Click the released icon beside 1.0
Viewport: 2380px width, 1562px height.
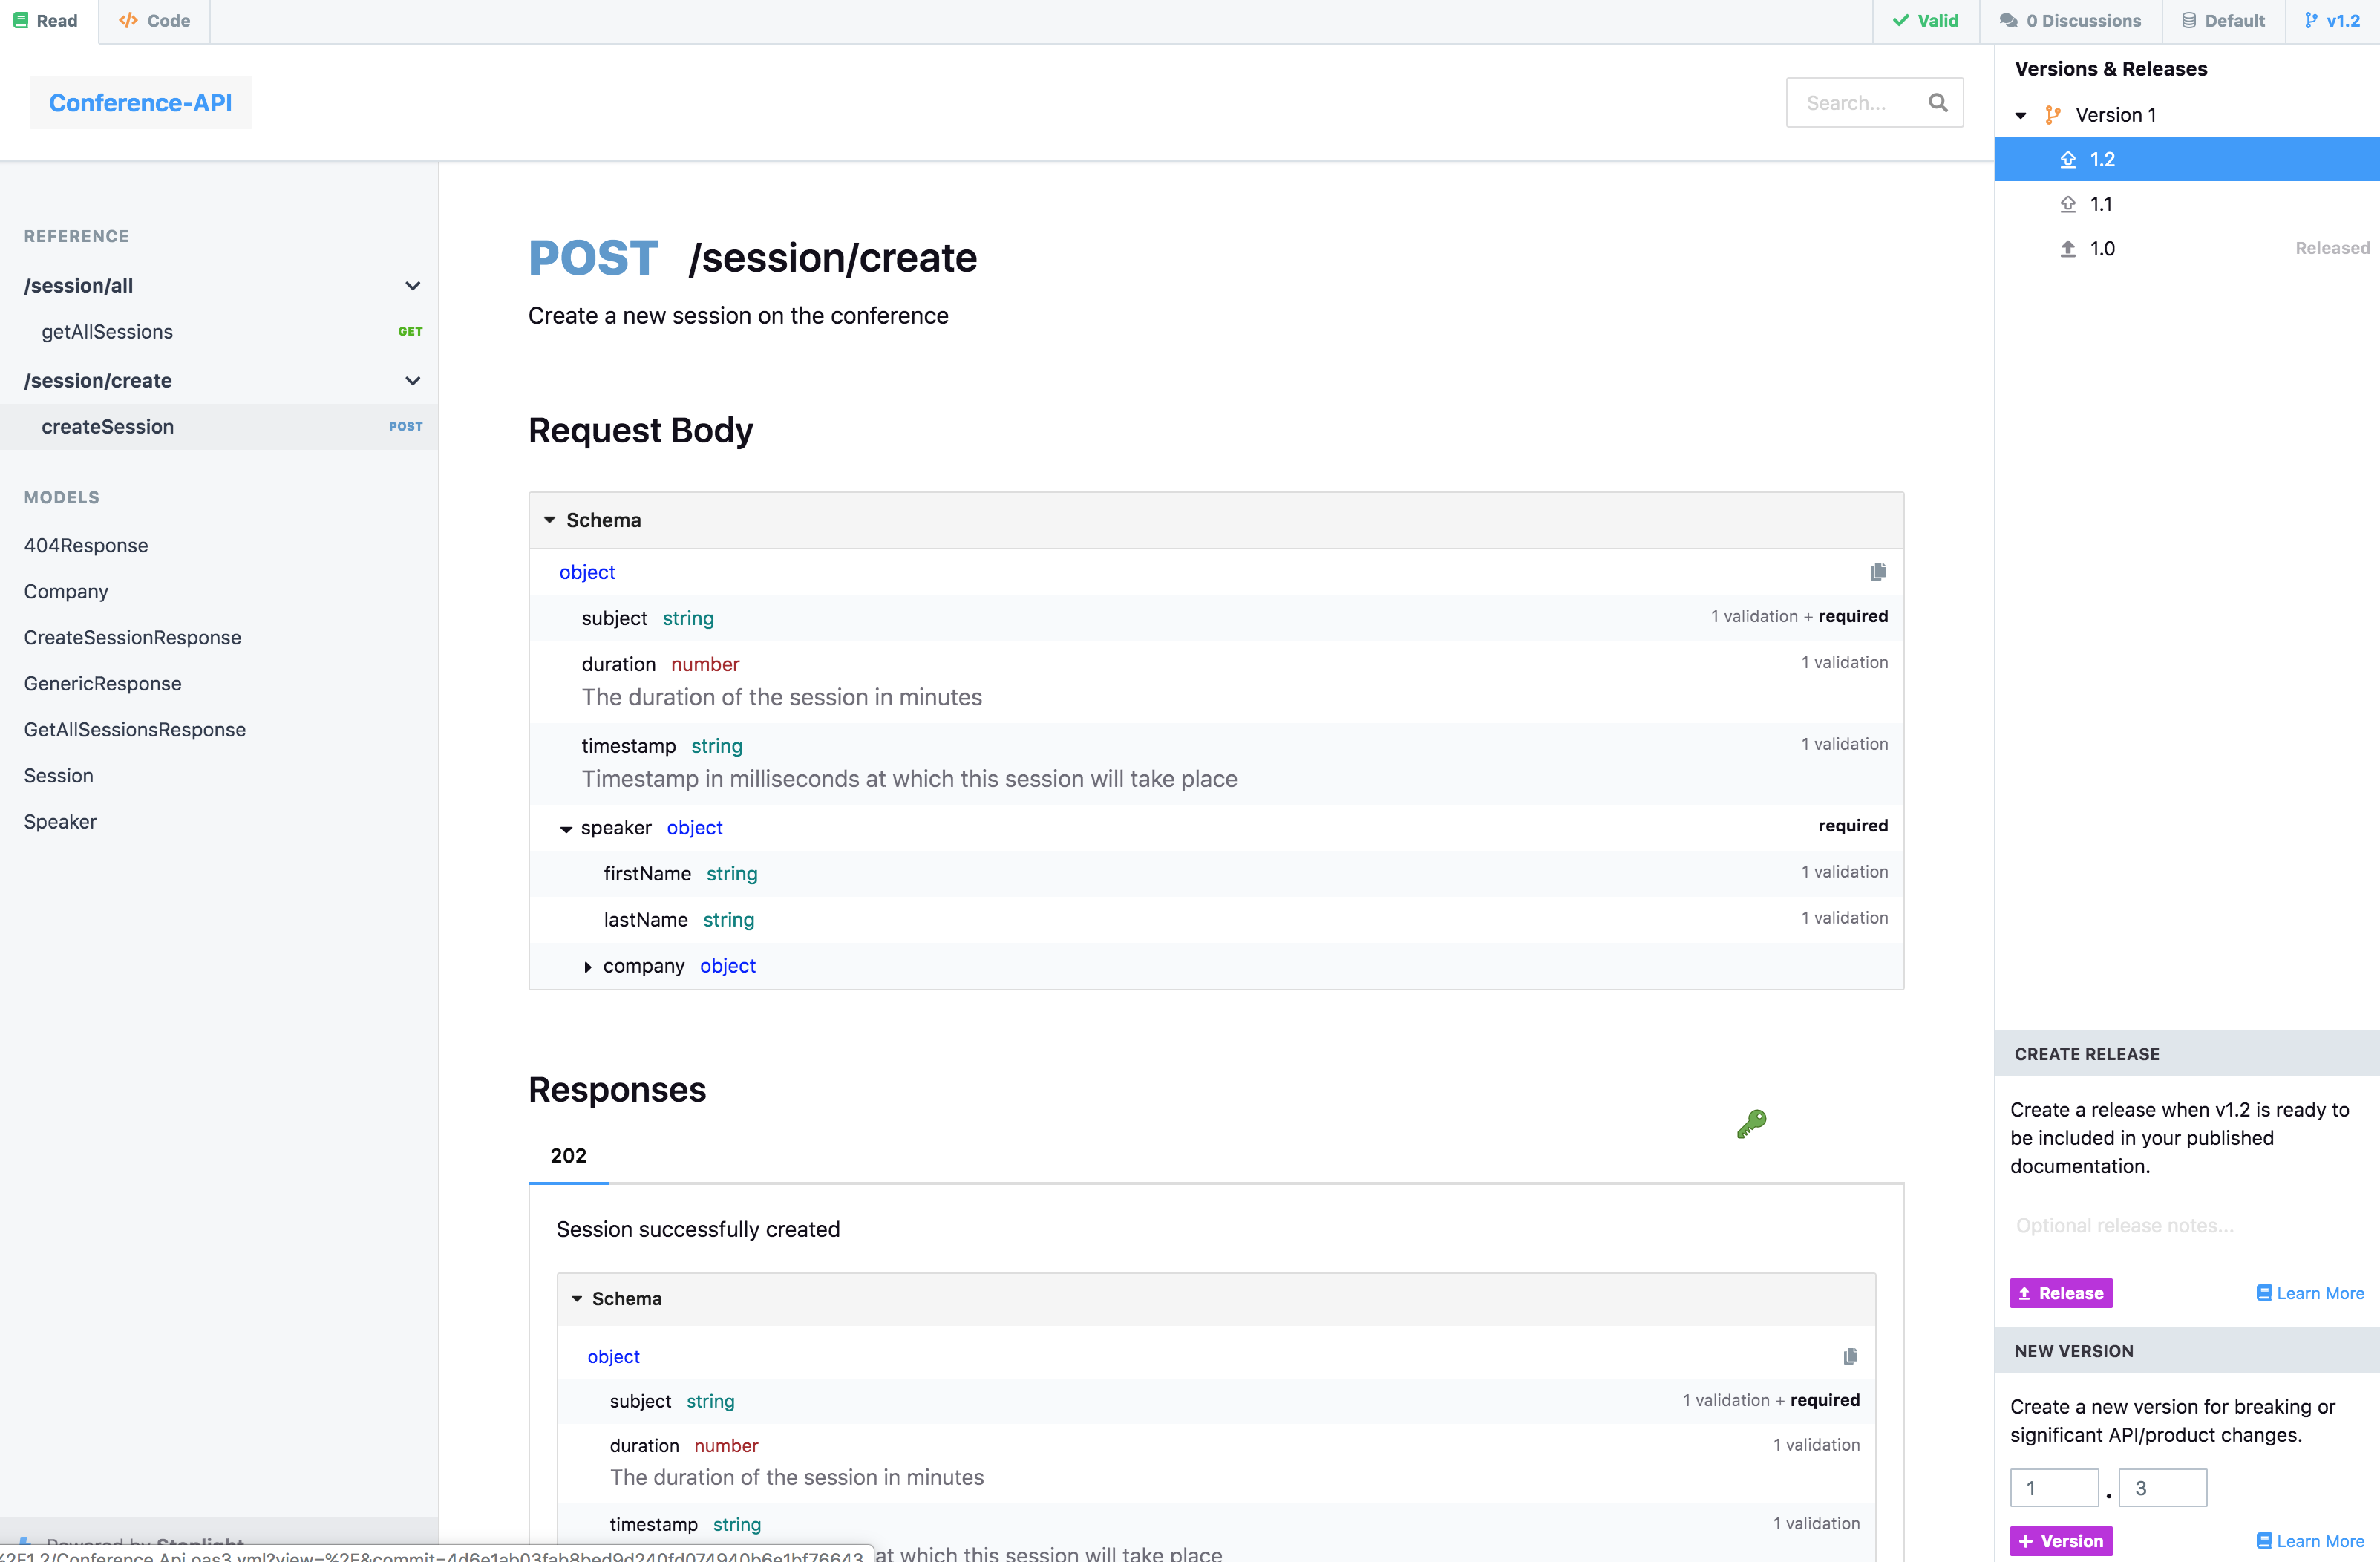click(x=2068, y=248)
